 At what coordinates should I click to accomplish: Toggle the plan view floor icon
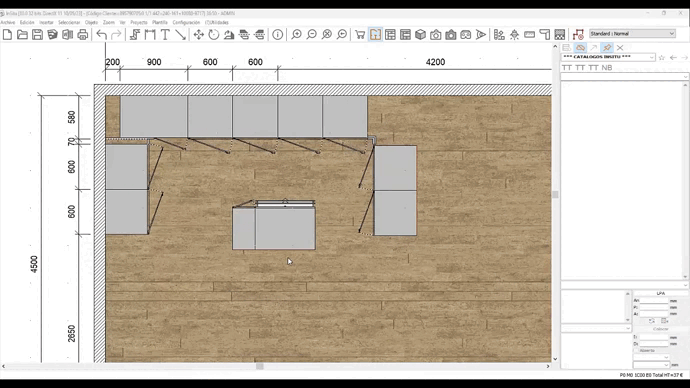coord(375,34)
